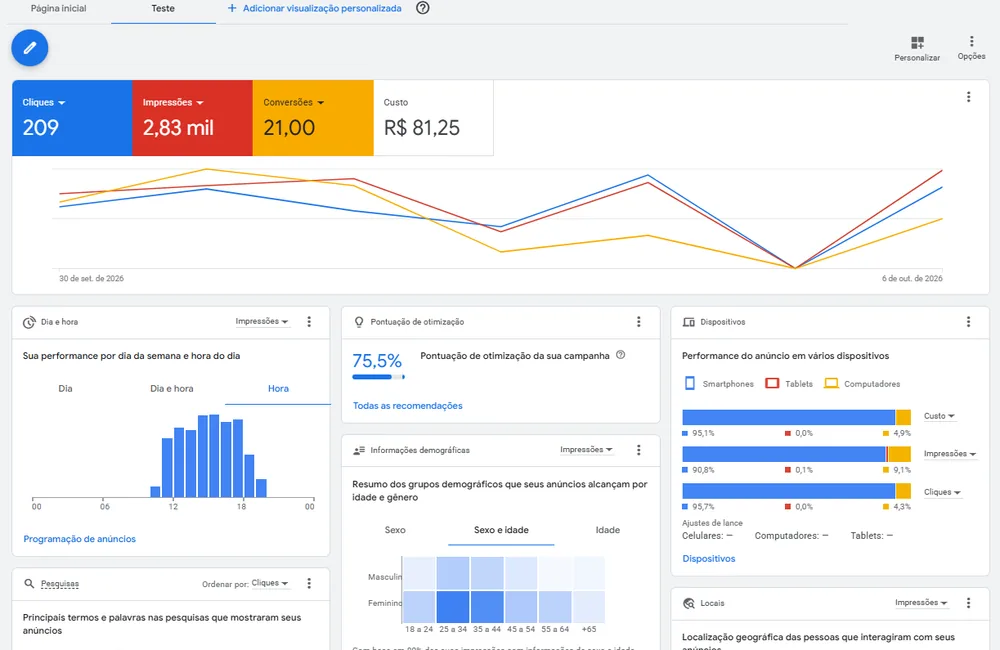Click the optimization lightbulb icon
1000x650 pixels.
(x=359, y=322)
